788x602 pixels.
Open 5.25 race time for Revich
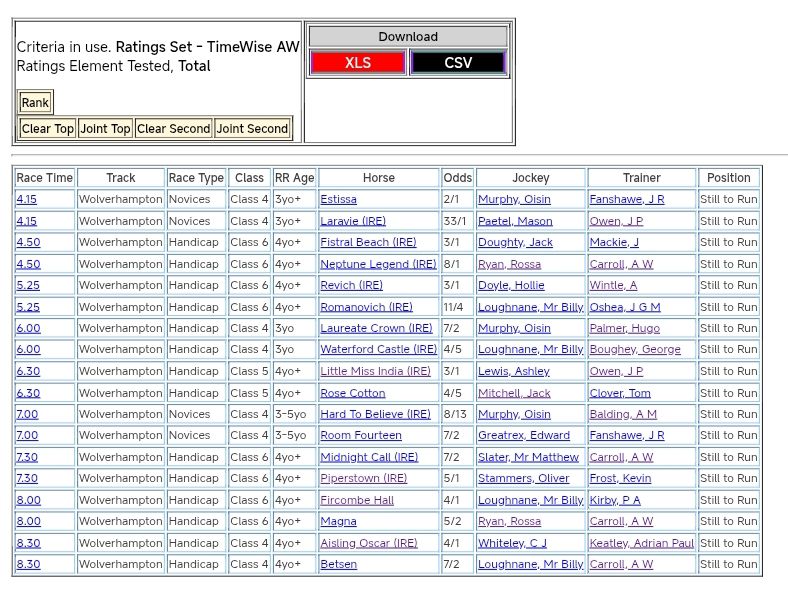pos(28,286)
